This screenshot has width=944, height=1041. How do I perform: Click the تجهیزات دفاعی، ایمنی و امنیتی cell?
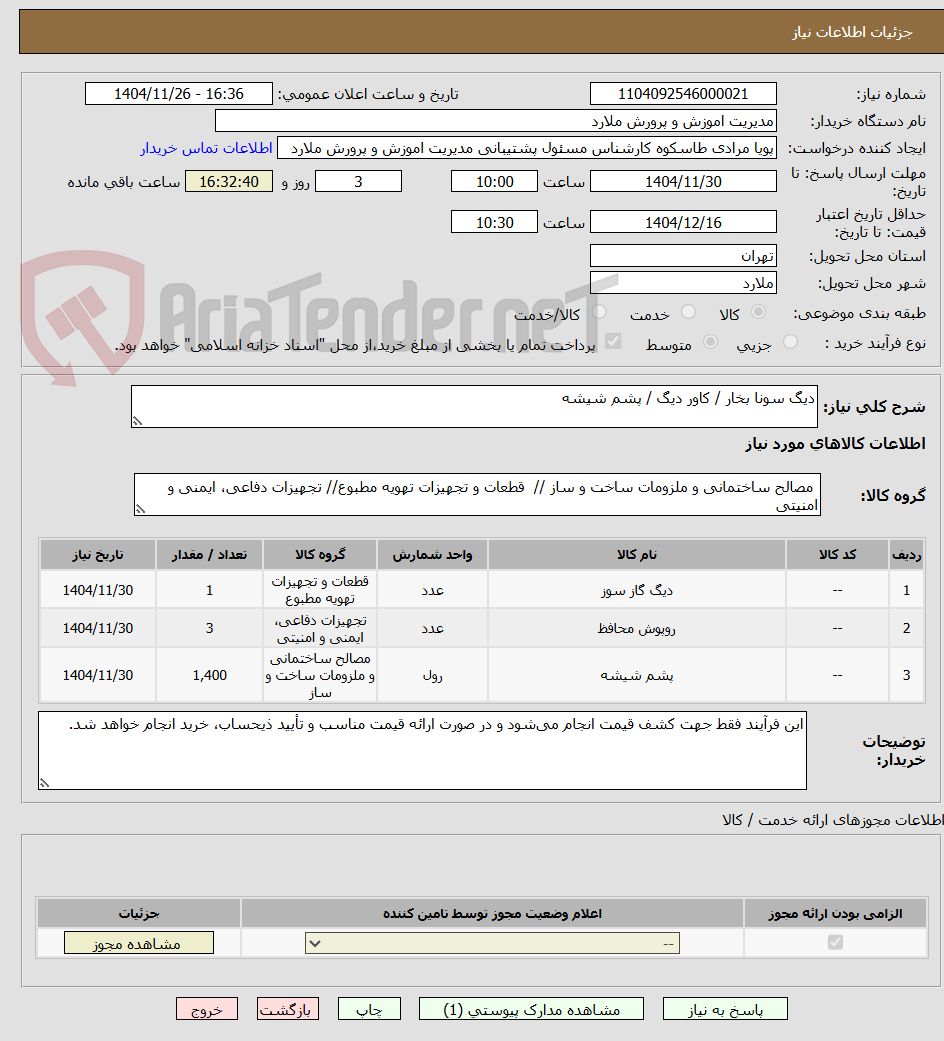[319, 628]
